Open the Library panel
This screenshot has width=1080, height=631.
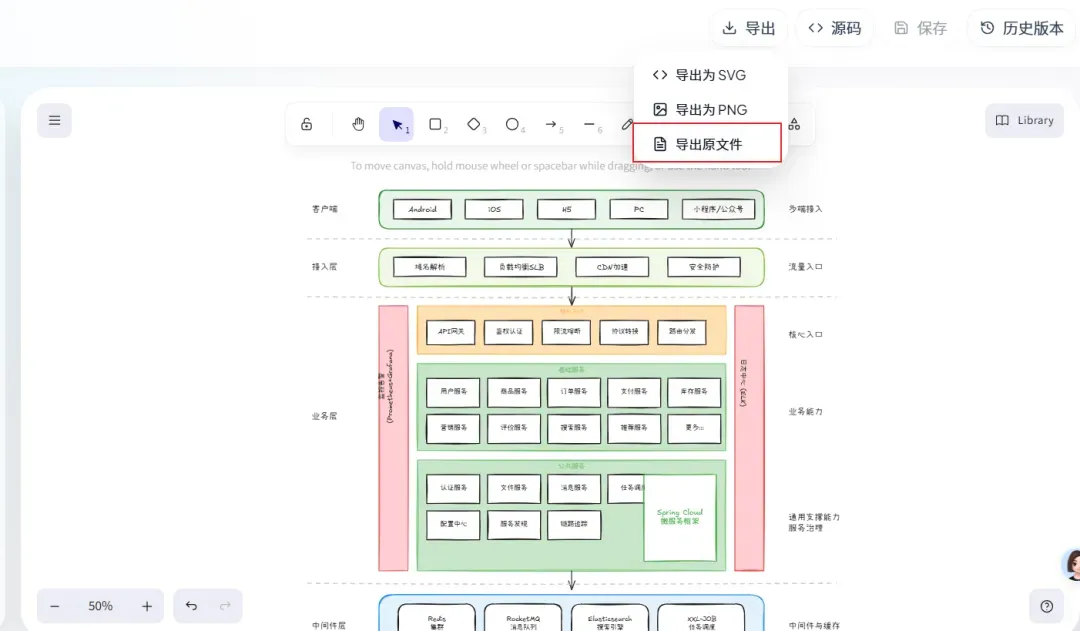pos(1024,121)
